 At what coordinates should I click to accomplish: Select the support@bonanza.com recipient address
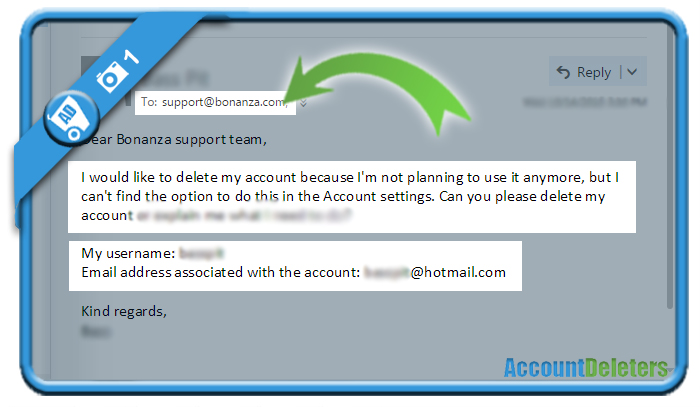tap(224, 102)
